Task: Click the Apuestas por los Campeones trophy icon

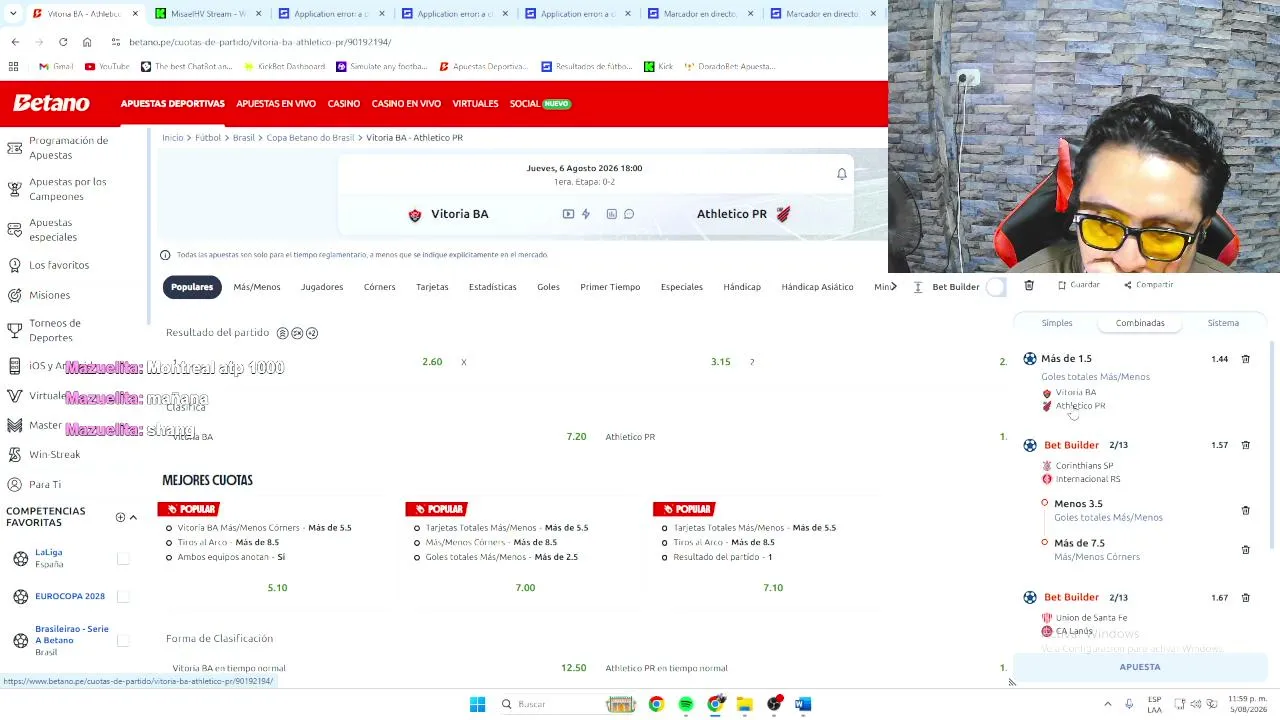Action: [14, 189]
